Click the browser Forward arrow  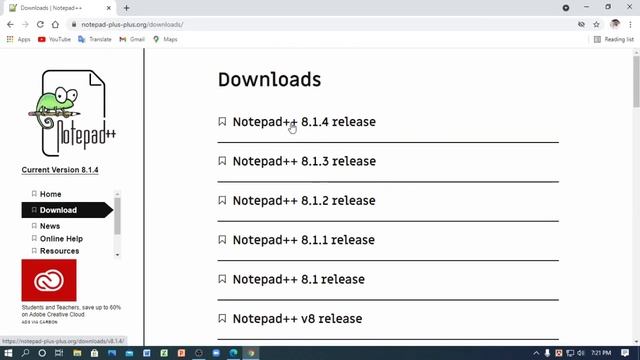tap(25, 24)
